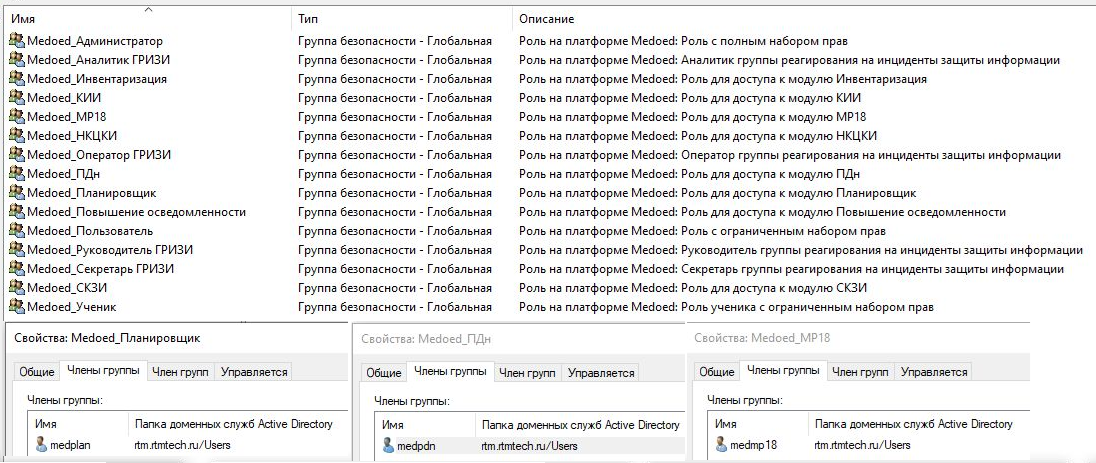This screenshot has width=1096, height=463.
Task: Select the Medoed_Инвентаризация group name
Action: tap(96, 79)
